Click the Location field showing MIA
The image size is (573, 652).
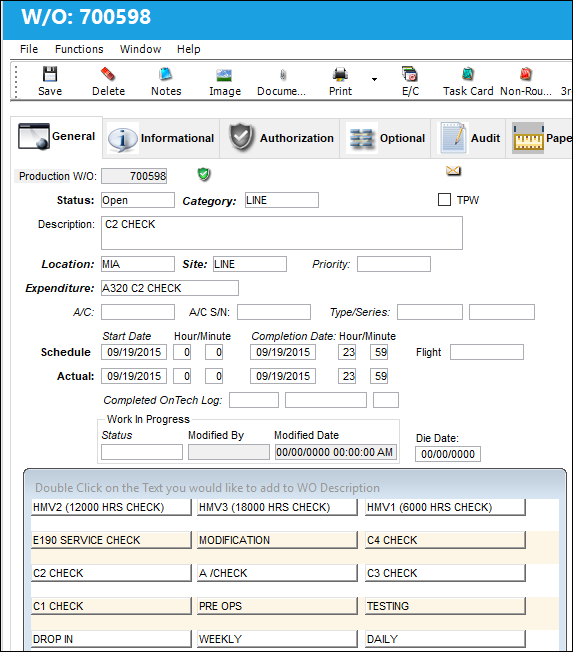coord(138,264)
